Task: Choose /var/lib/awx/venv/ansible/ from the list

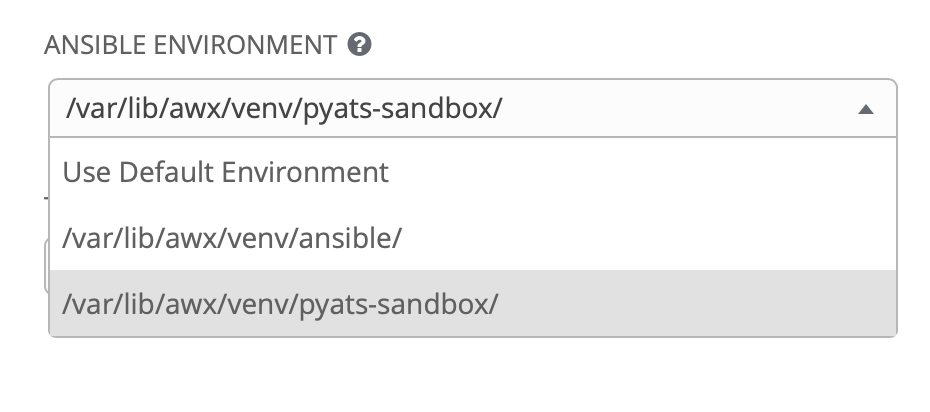Action: [232, 238]
